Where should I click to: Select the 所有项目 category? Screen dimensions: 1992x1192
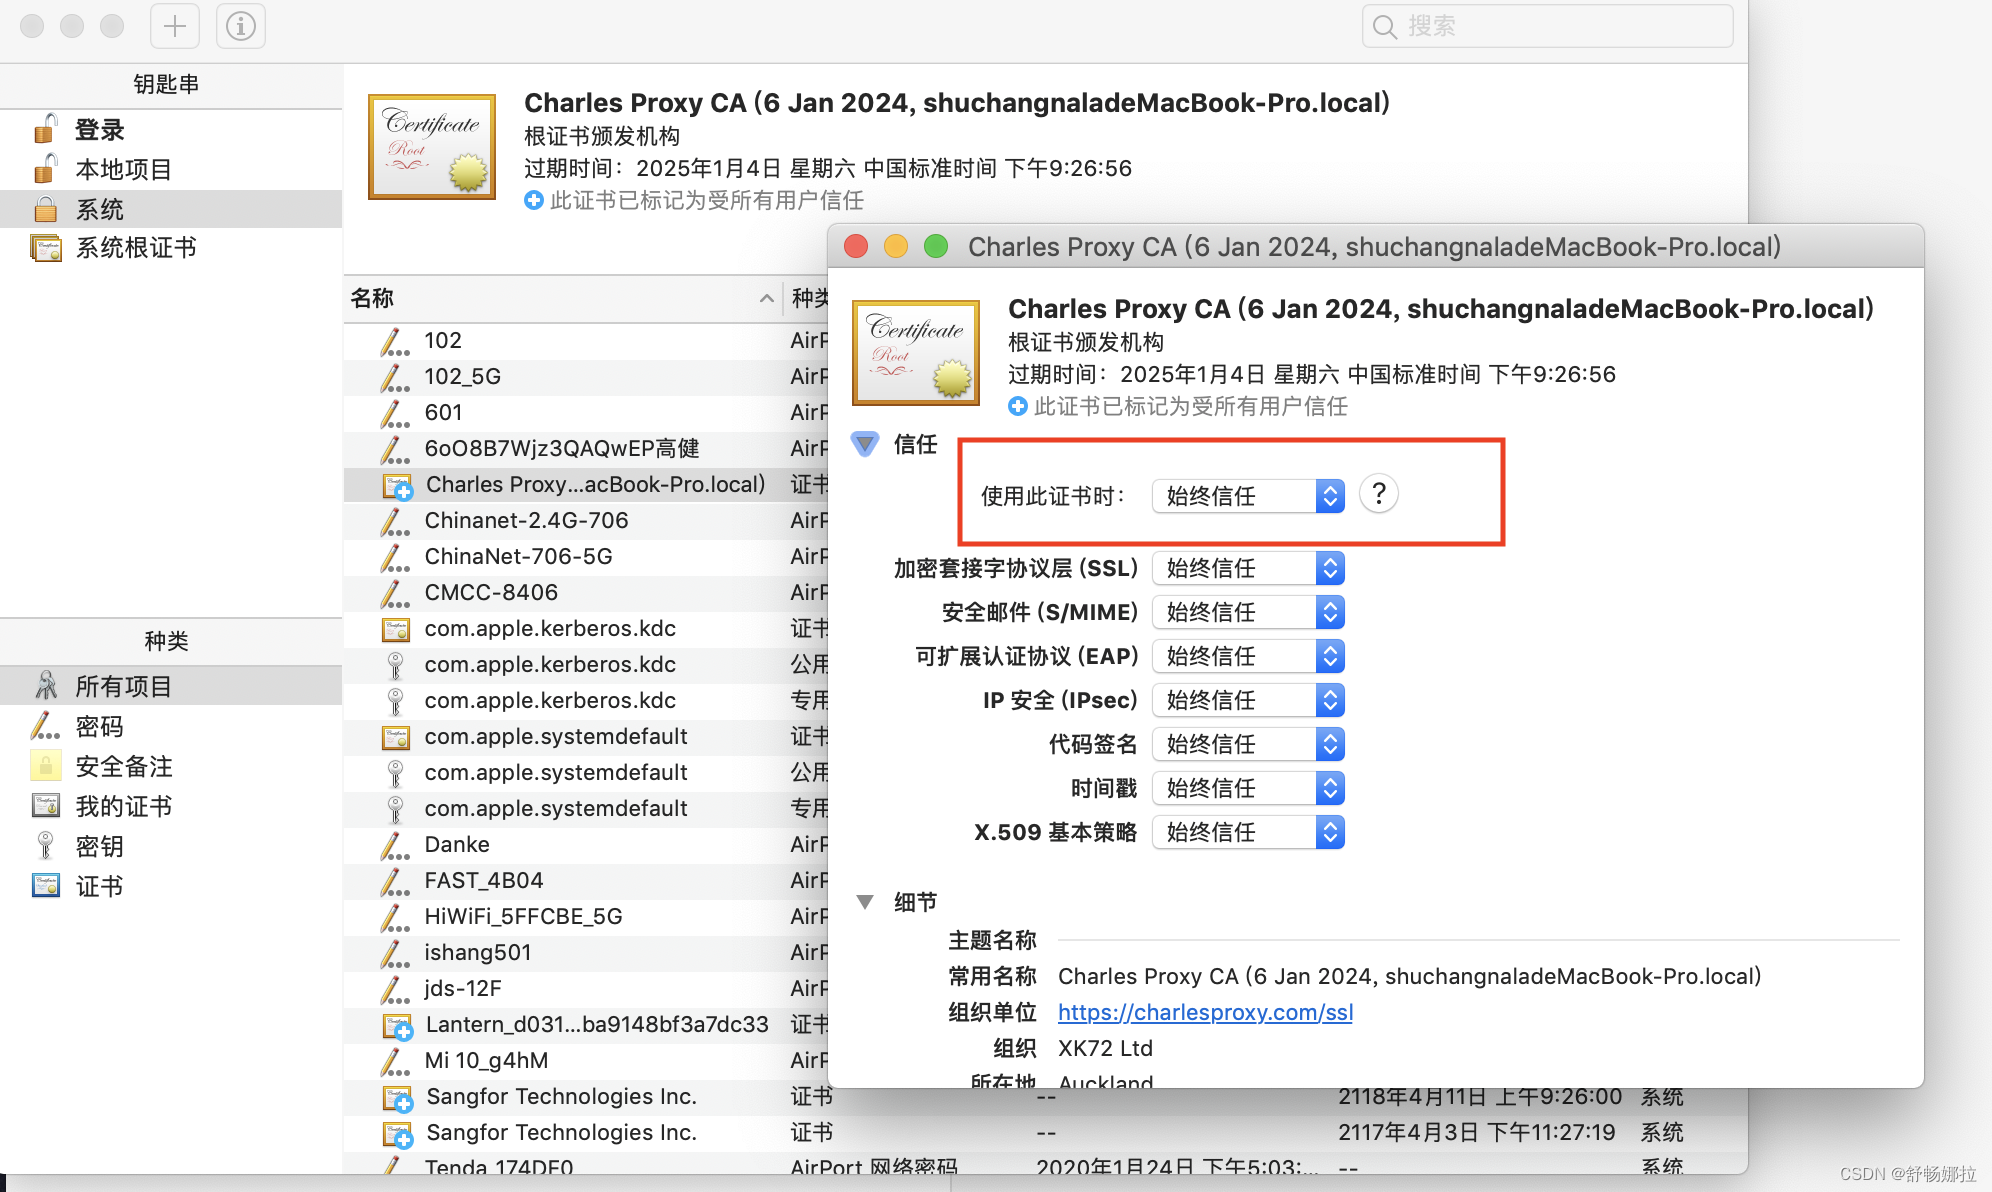171,686
